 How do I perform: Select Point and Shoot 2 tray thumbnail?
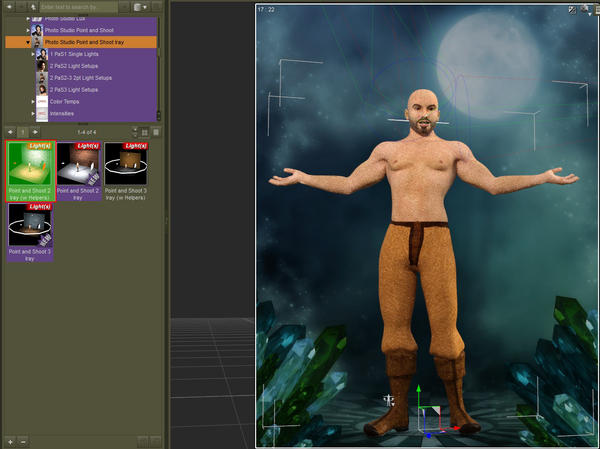(79, 171)
